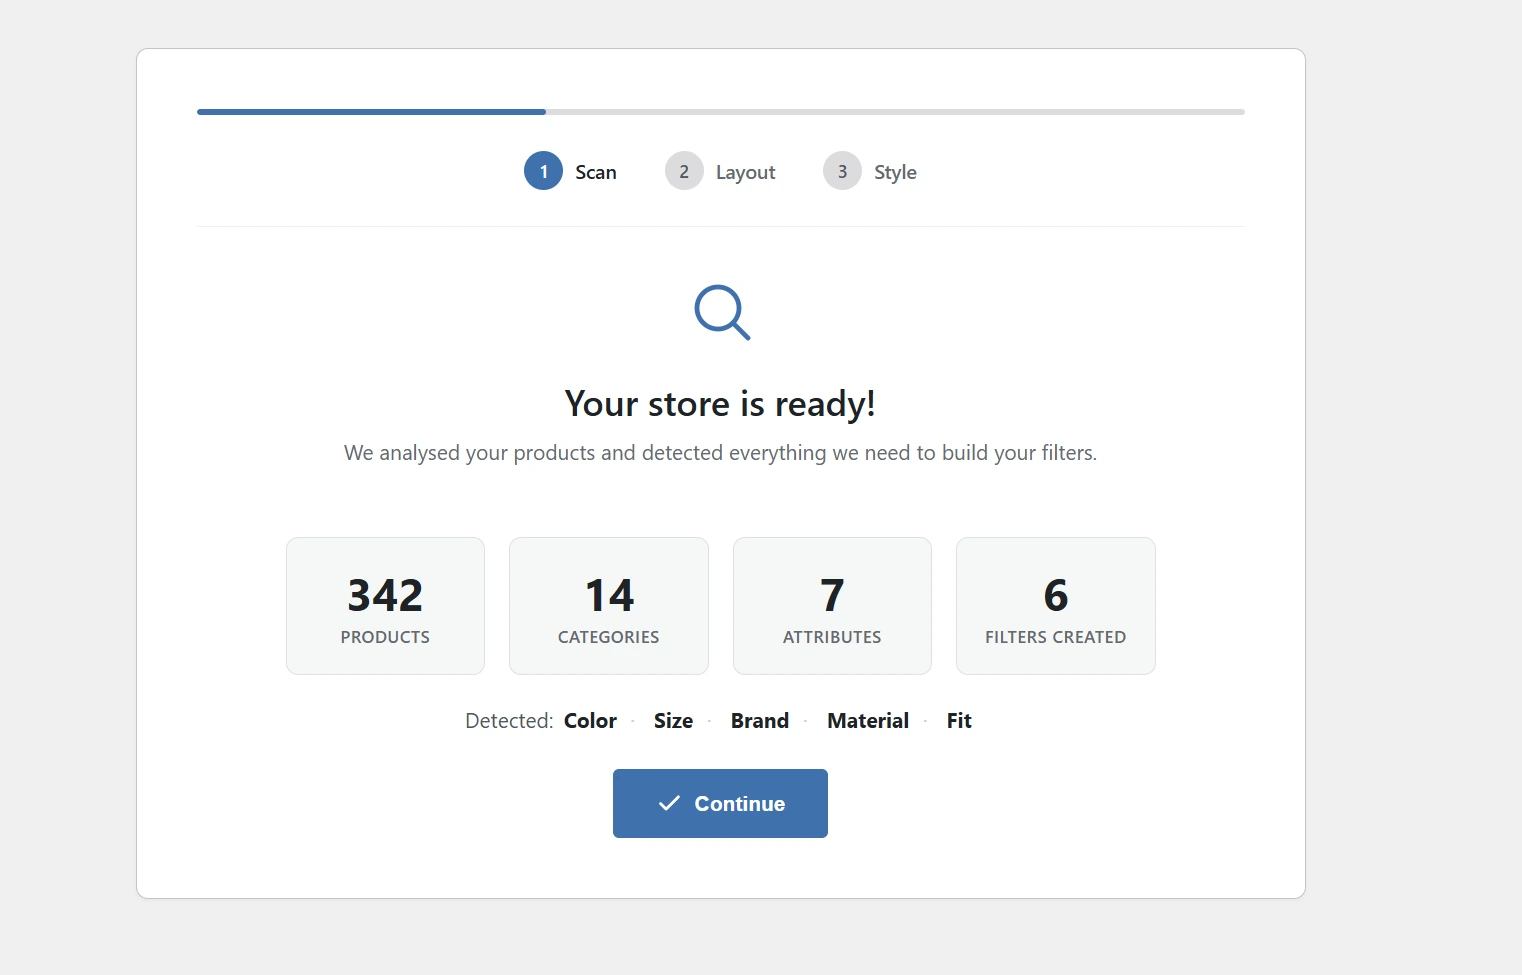Click the 'Detected:' label
The width and height of the screenshot is (1522, 975).
tap(509, 721)
